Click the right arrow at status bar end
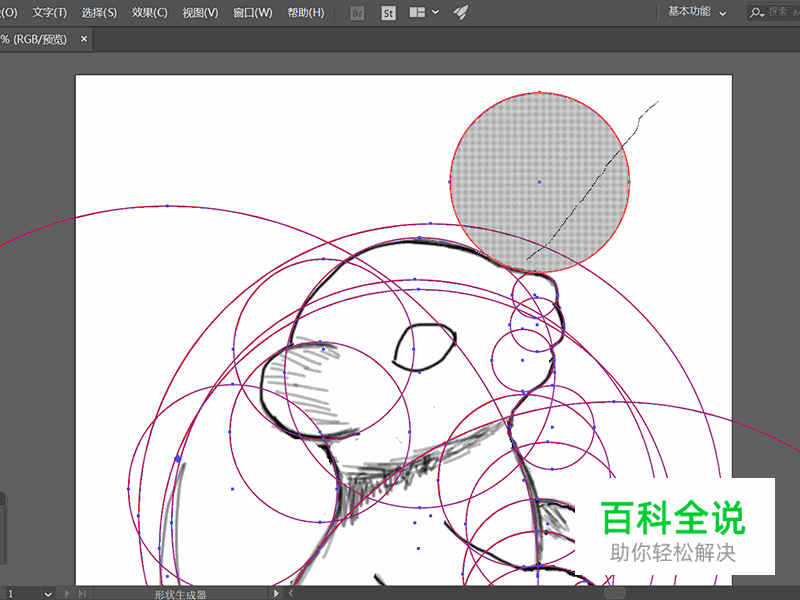800x600 pixels. (275, 592)
